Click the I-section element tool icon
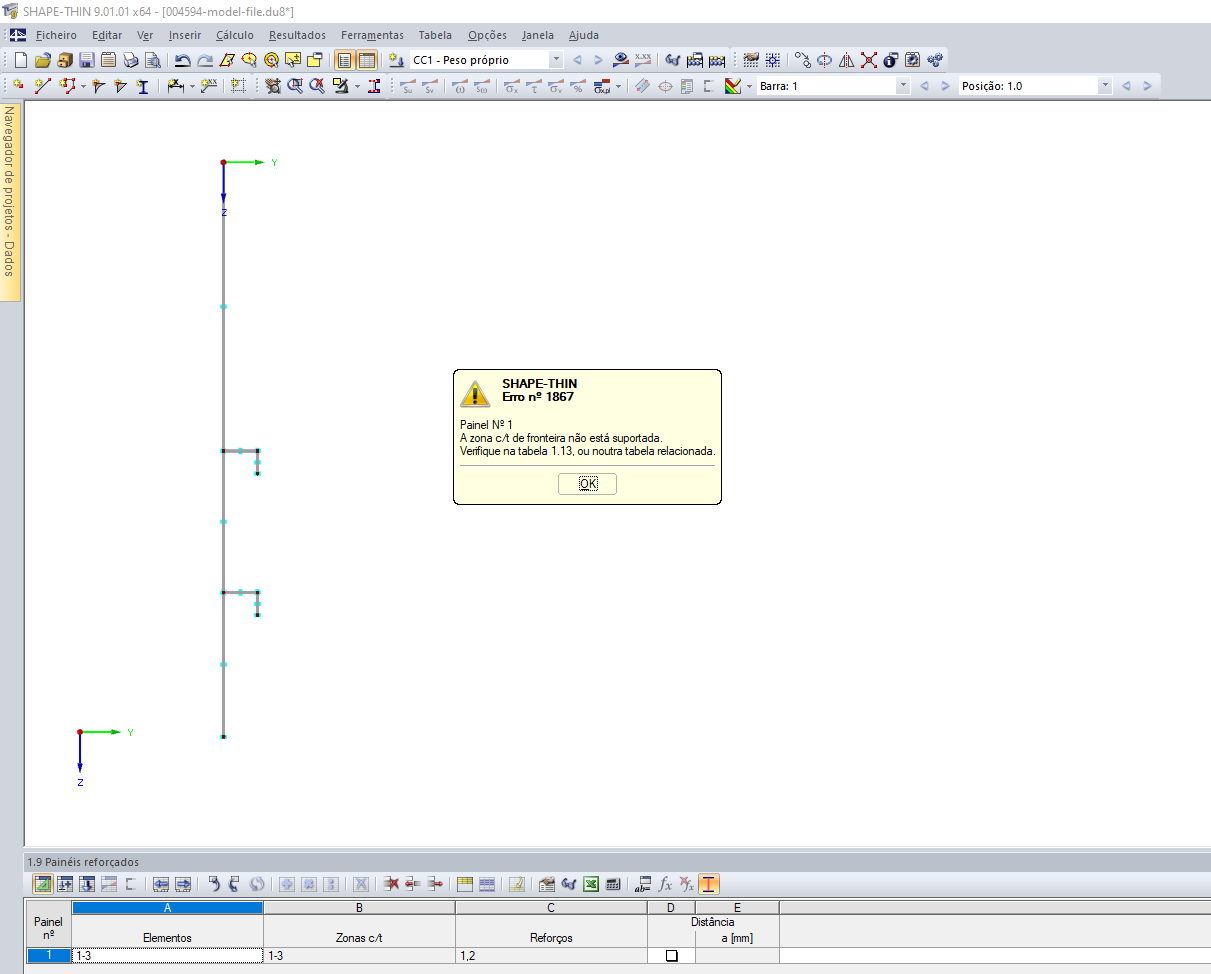The height and width of the screenshot is (974, 1211). click(x=143, y=87)
